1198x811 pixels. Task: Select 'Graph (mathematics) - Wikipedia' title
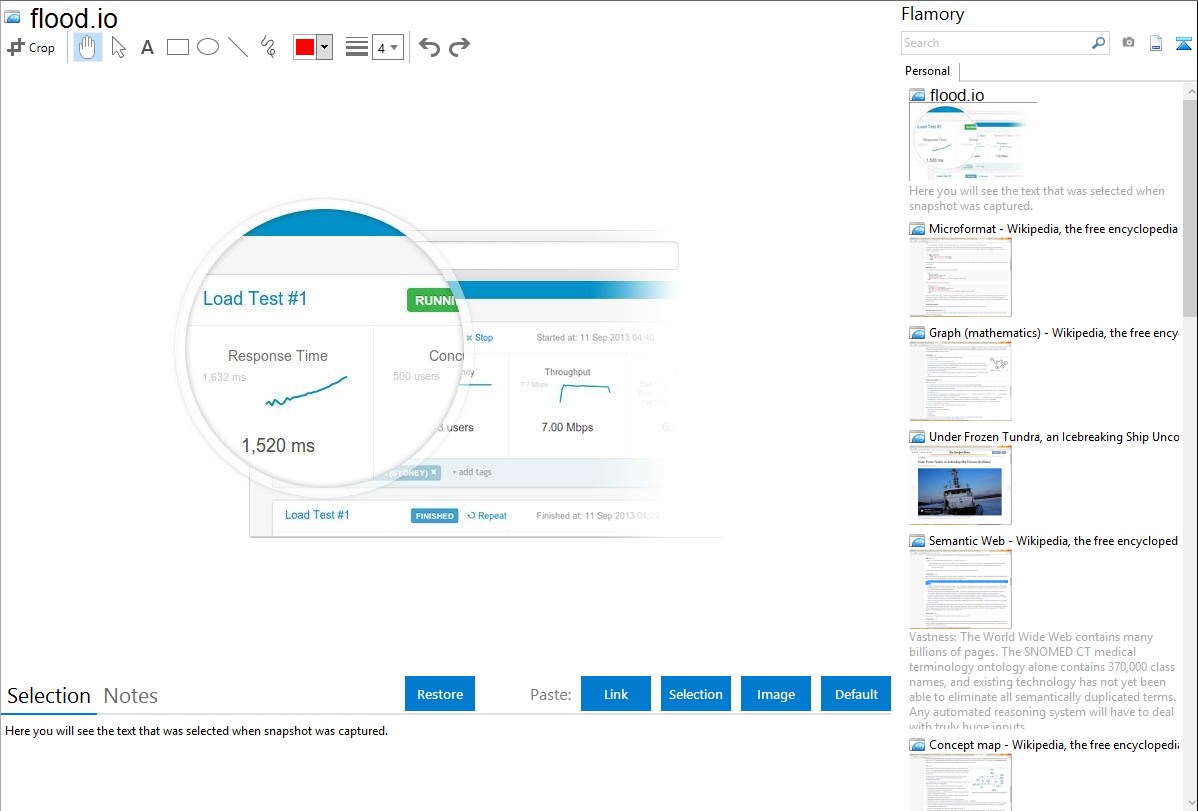pyautogui.click(x=1053, y=333)
